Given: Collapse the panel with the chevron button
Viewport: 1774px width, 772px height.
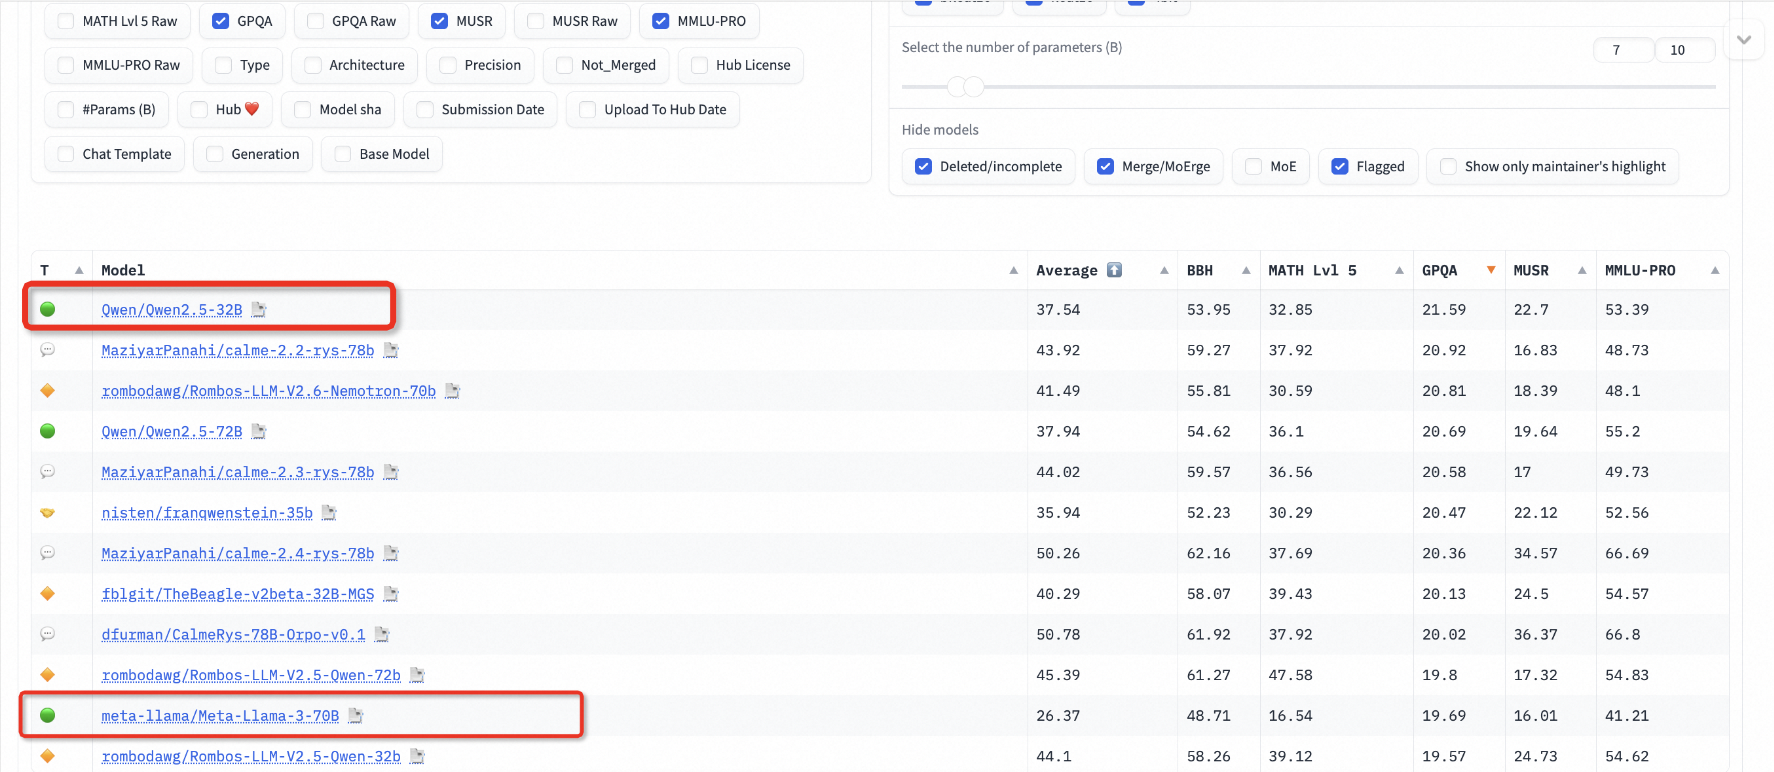Looking at the screenshot, I should (1744, 40).
